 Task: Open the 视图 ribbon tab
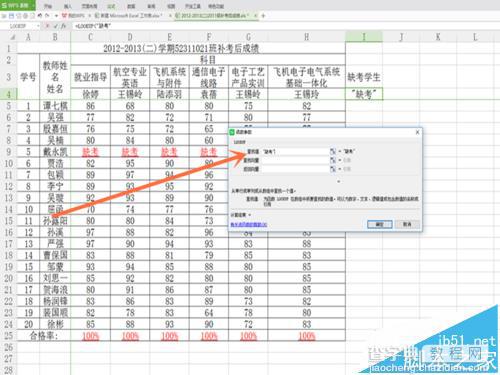pyautogui.click(x=171, y=6)
